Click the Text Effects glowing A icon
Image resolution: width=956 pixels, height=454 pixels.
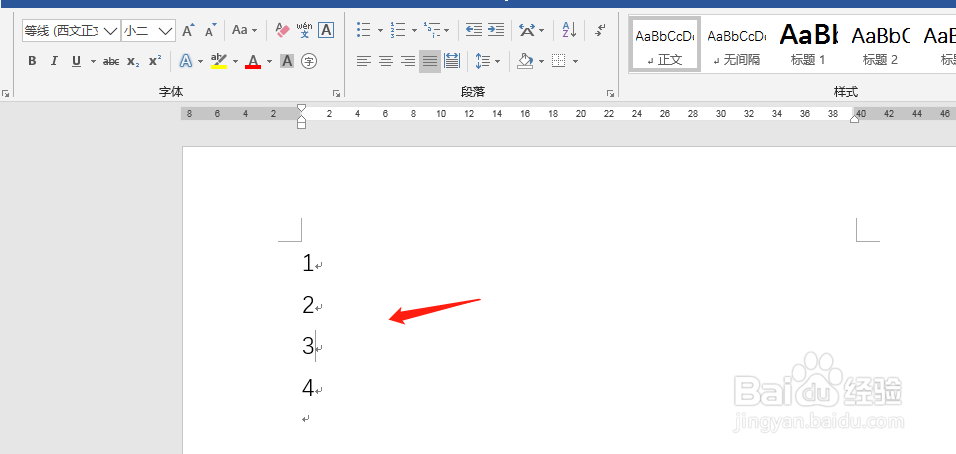click(x=186, y=61)
